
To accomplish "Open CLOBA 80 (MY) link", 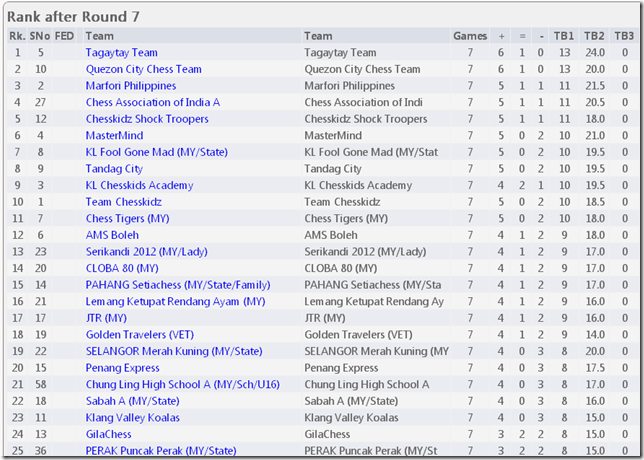I will point(122,268).
